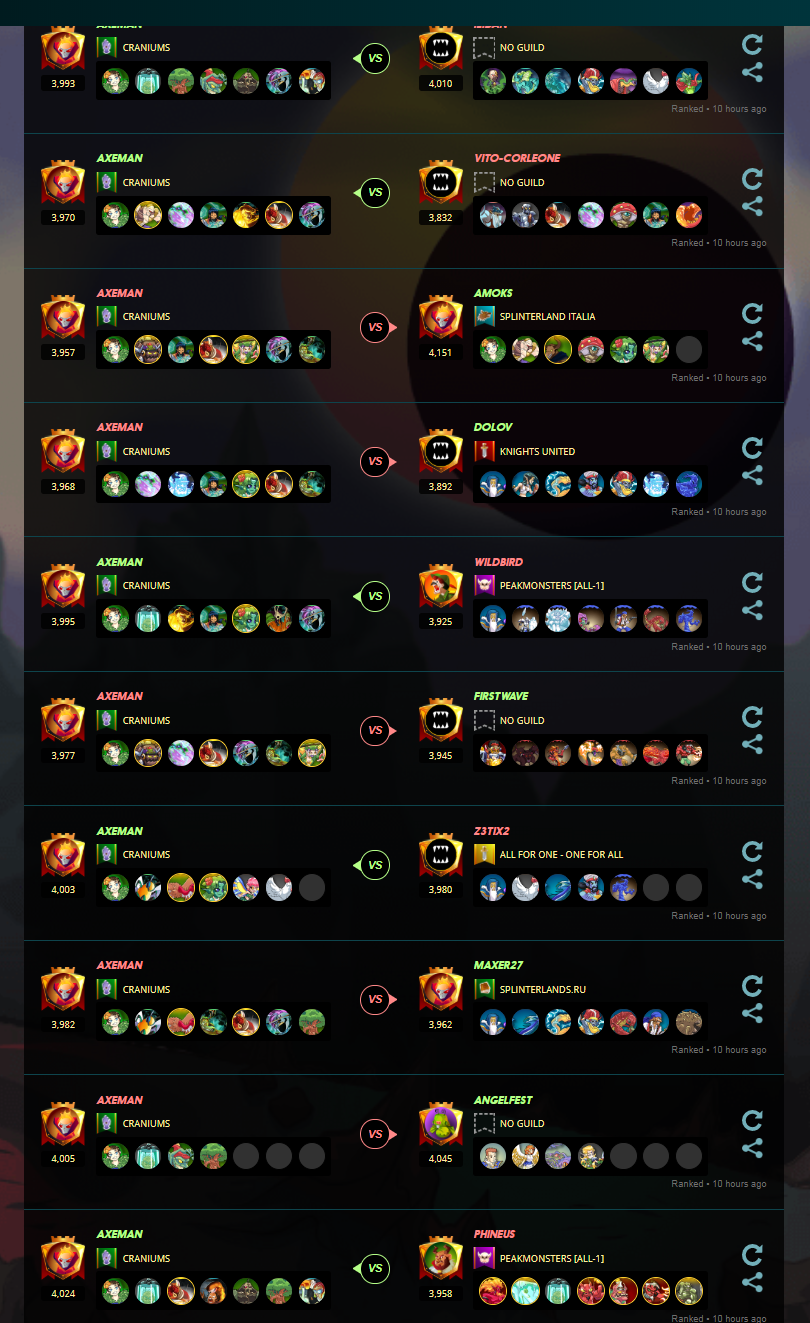Click the SPLINTERLAND ITALIA guild name
Viewport: 810px width, 1323px height.
click(x=547, y=317)
